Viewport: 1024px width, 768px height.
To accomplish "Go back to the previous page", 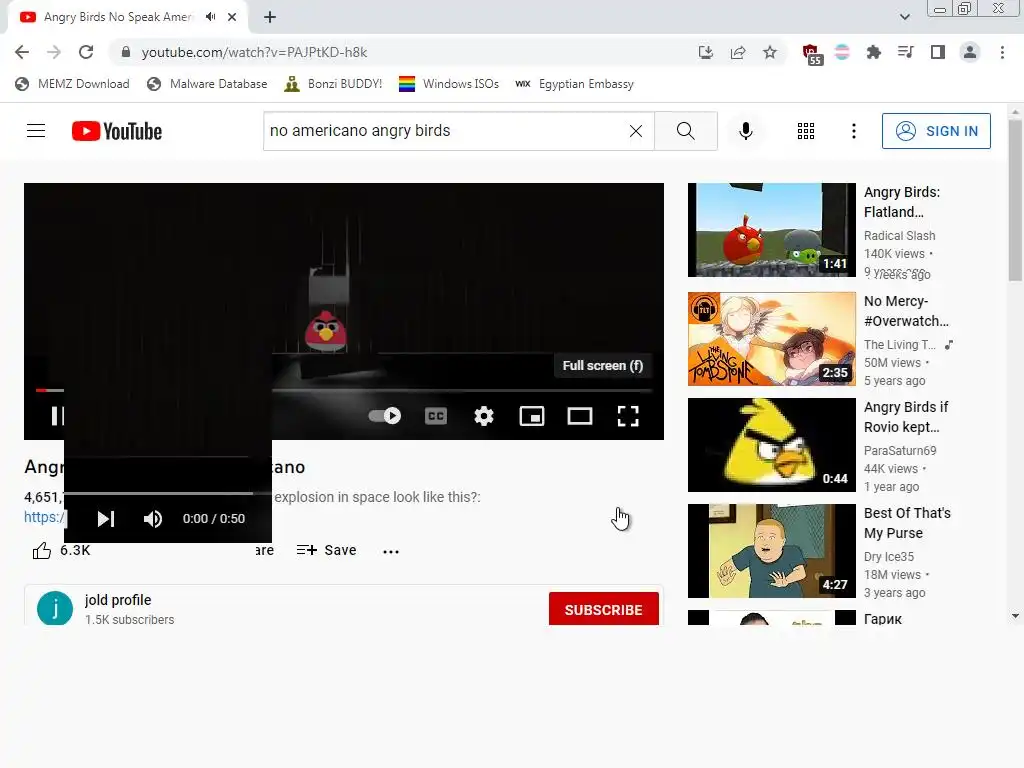I will (x=22, y=52).
